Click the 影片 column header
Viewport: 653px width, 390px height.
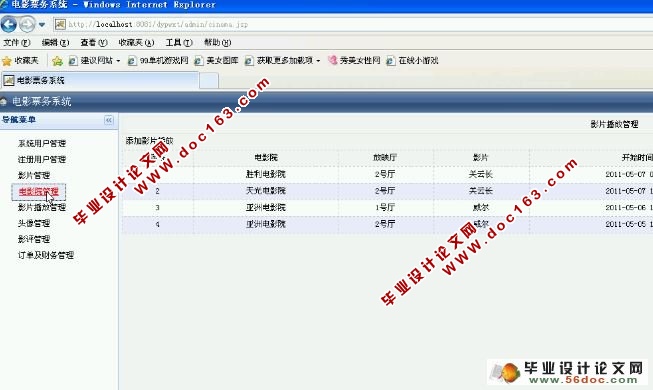point(481,158)
